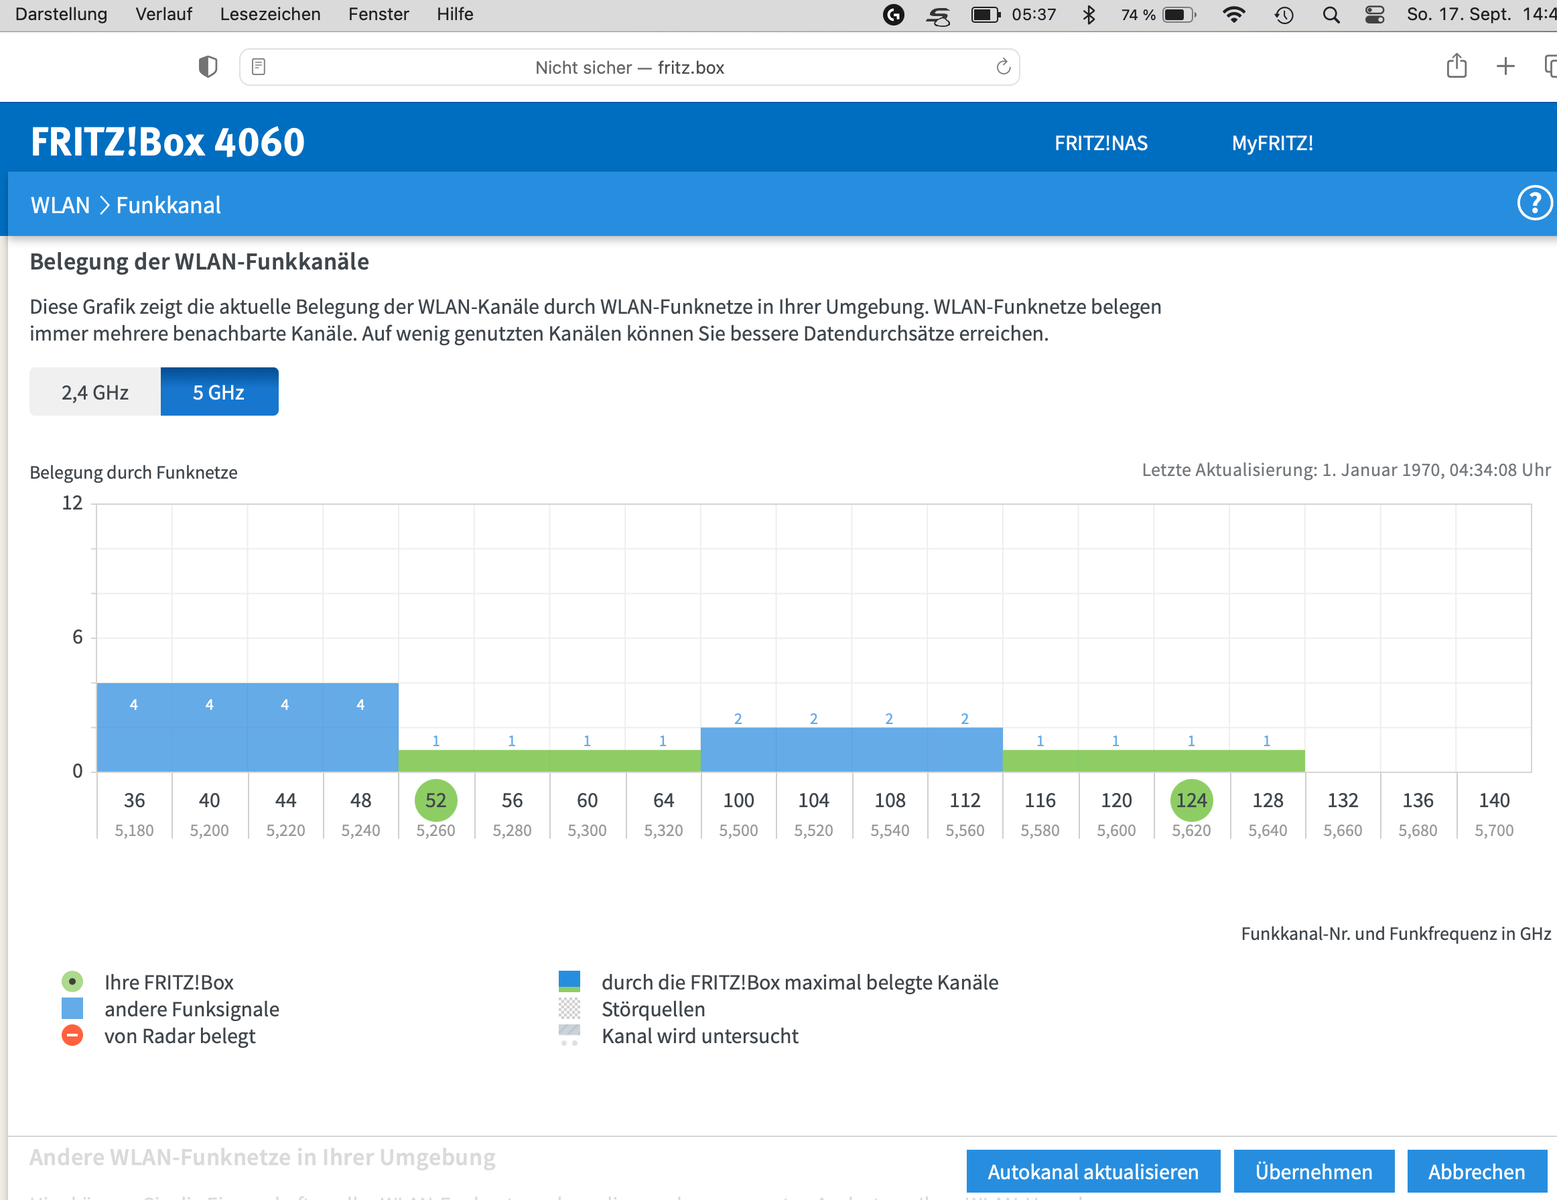1557x1200 pixels.
Task: Open the FRITZ!NAS link
Action: click(1101, 143)
